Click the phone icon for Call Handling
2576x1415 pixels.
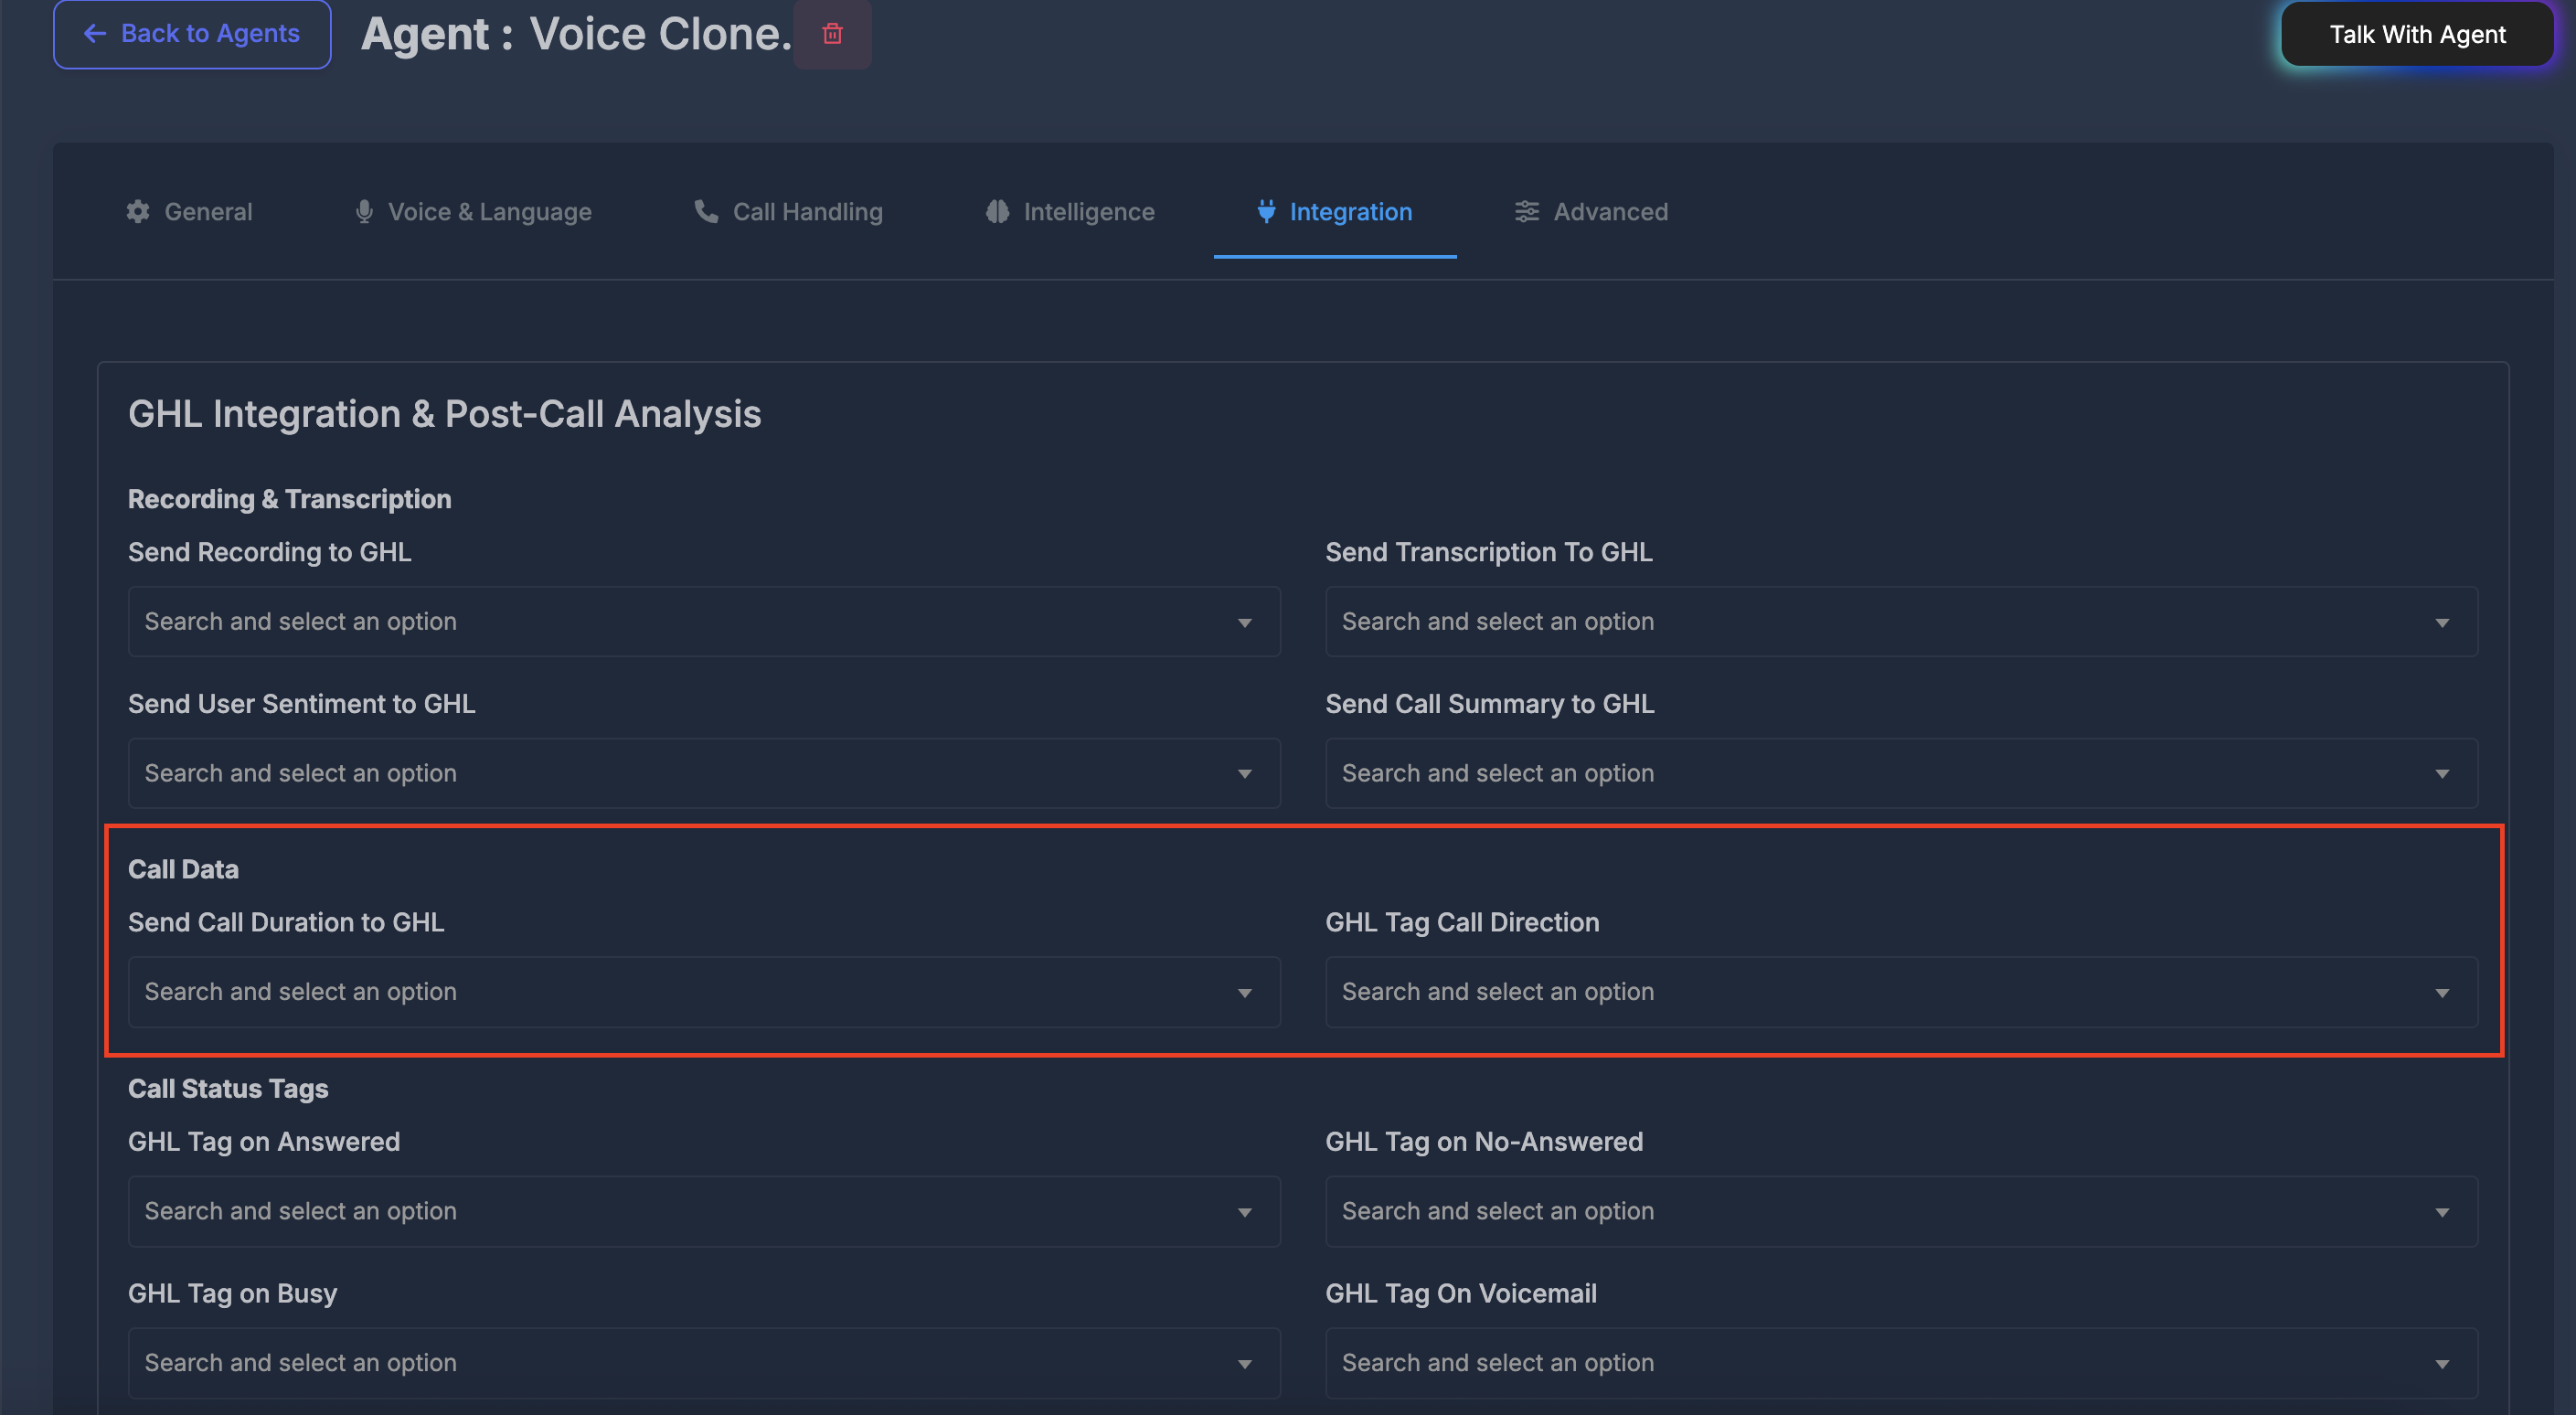(x=706, y=211)
